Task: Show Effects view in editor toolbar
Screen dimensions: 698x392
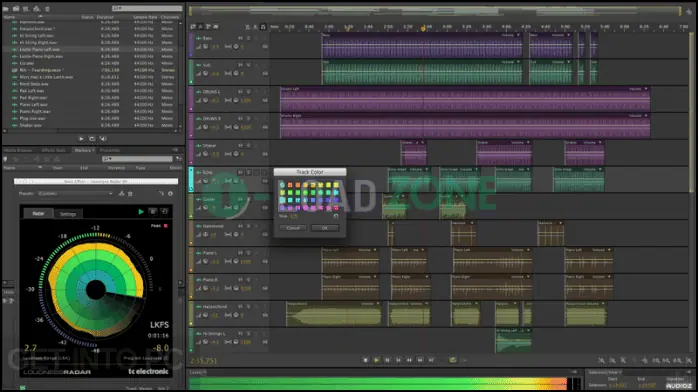Action: [201, 27]
